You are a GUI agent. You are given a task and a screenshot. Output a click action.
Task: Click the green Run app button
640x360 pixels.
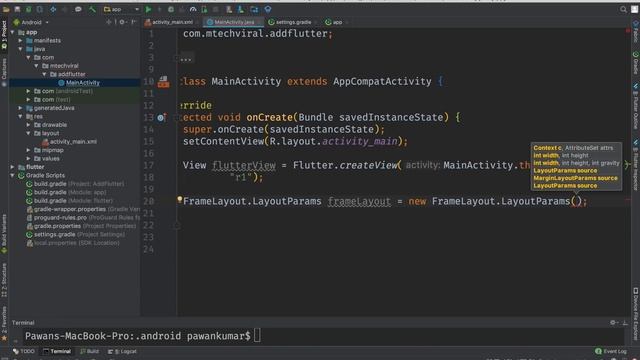149,9
